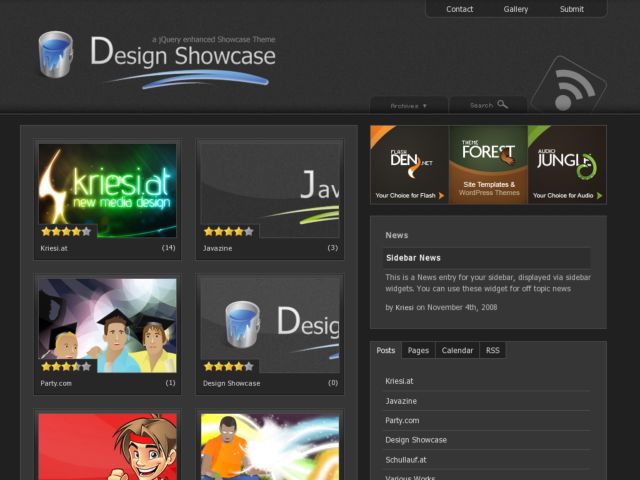Open Javazine in posts list
The image size is (640, 480).
coord(401,401)
